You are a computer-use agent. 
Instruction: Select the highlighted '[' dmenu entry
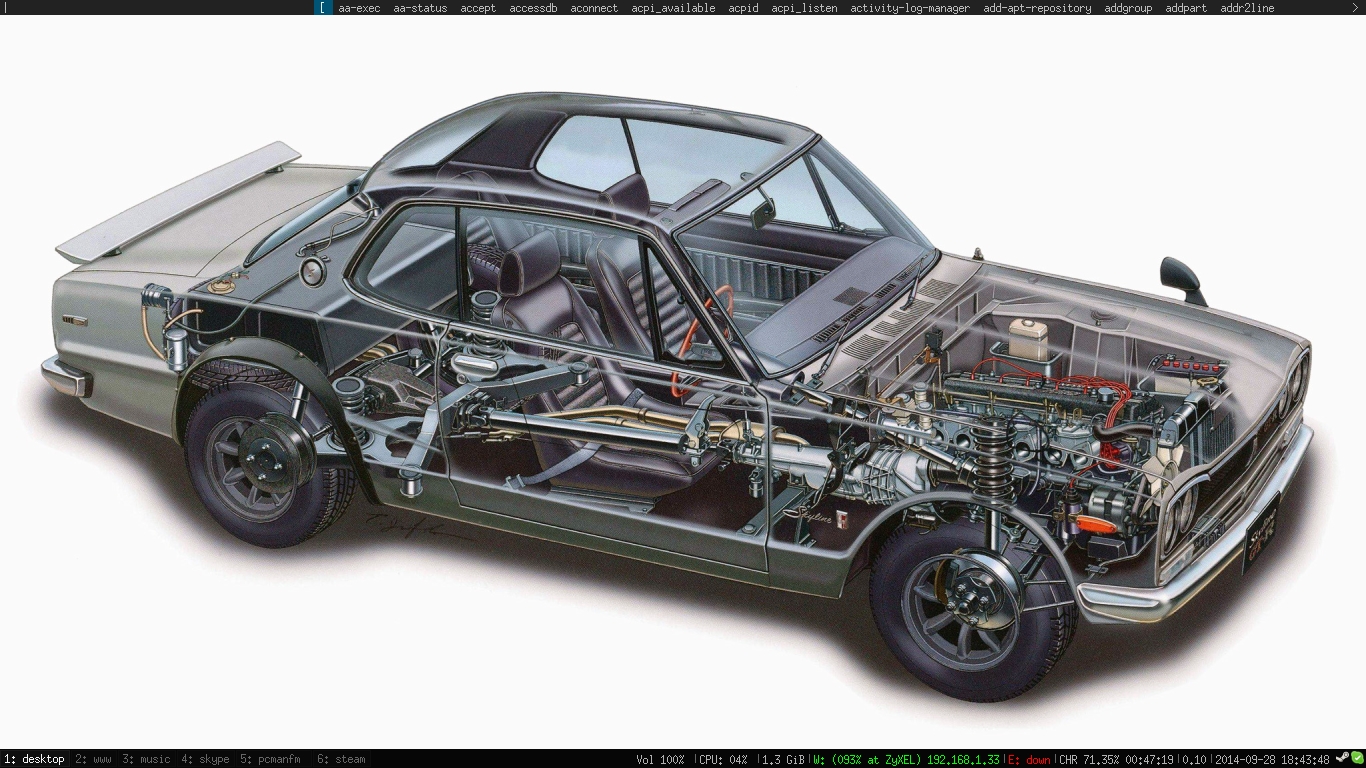[x=323, y=8]
